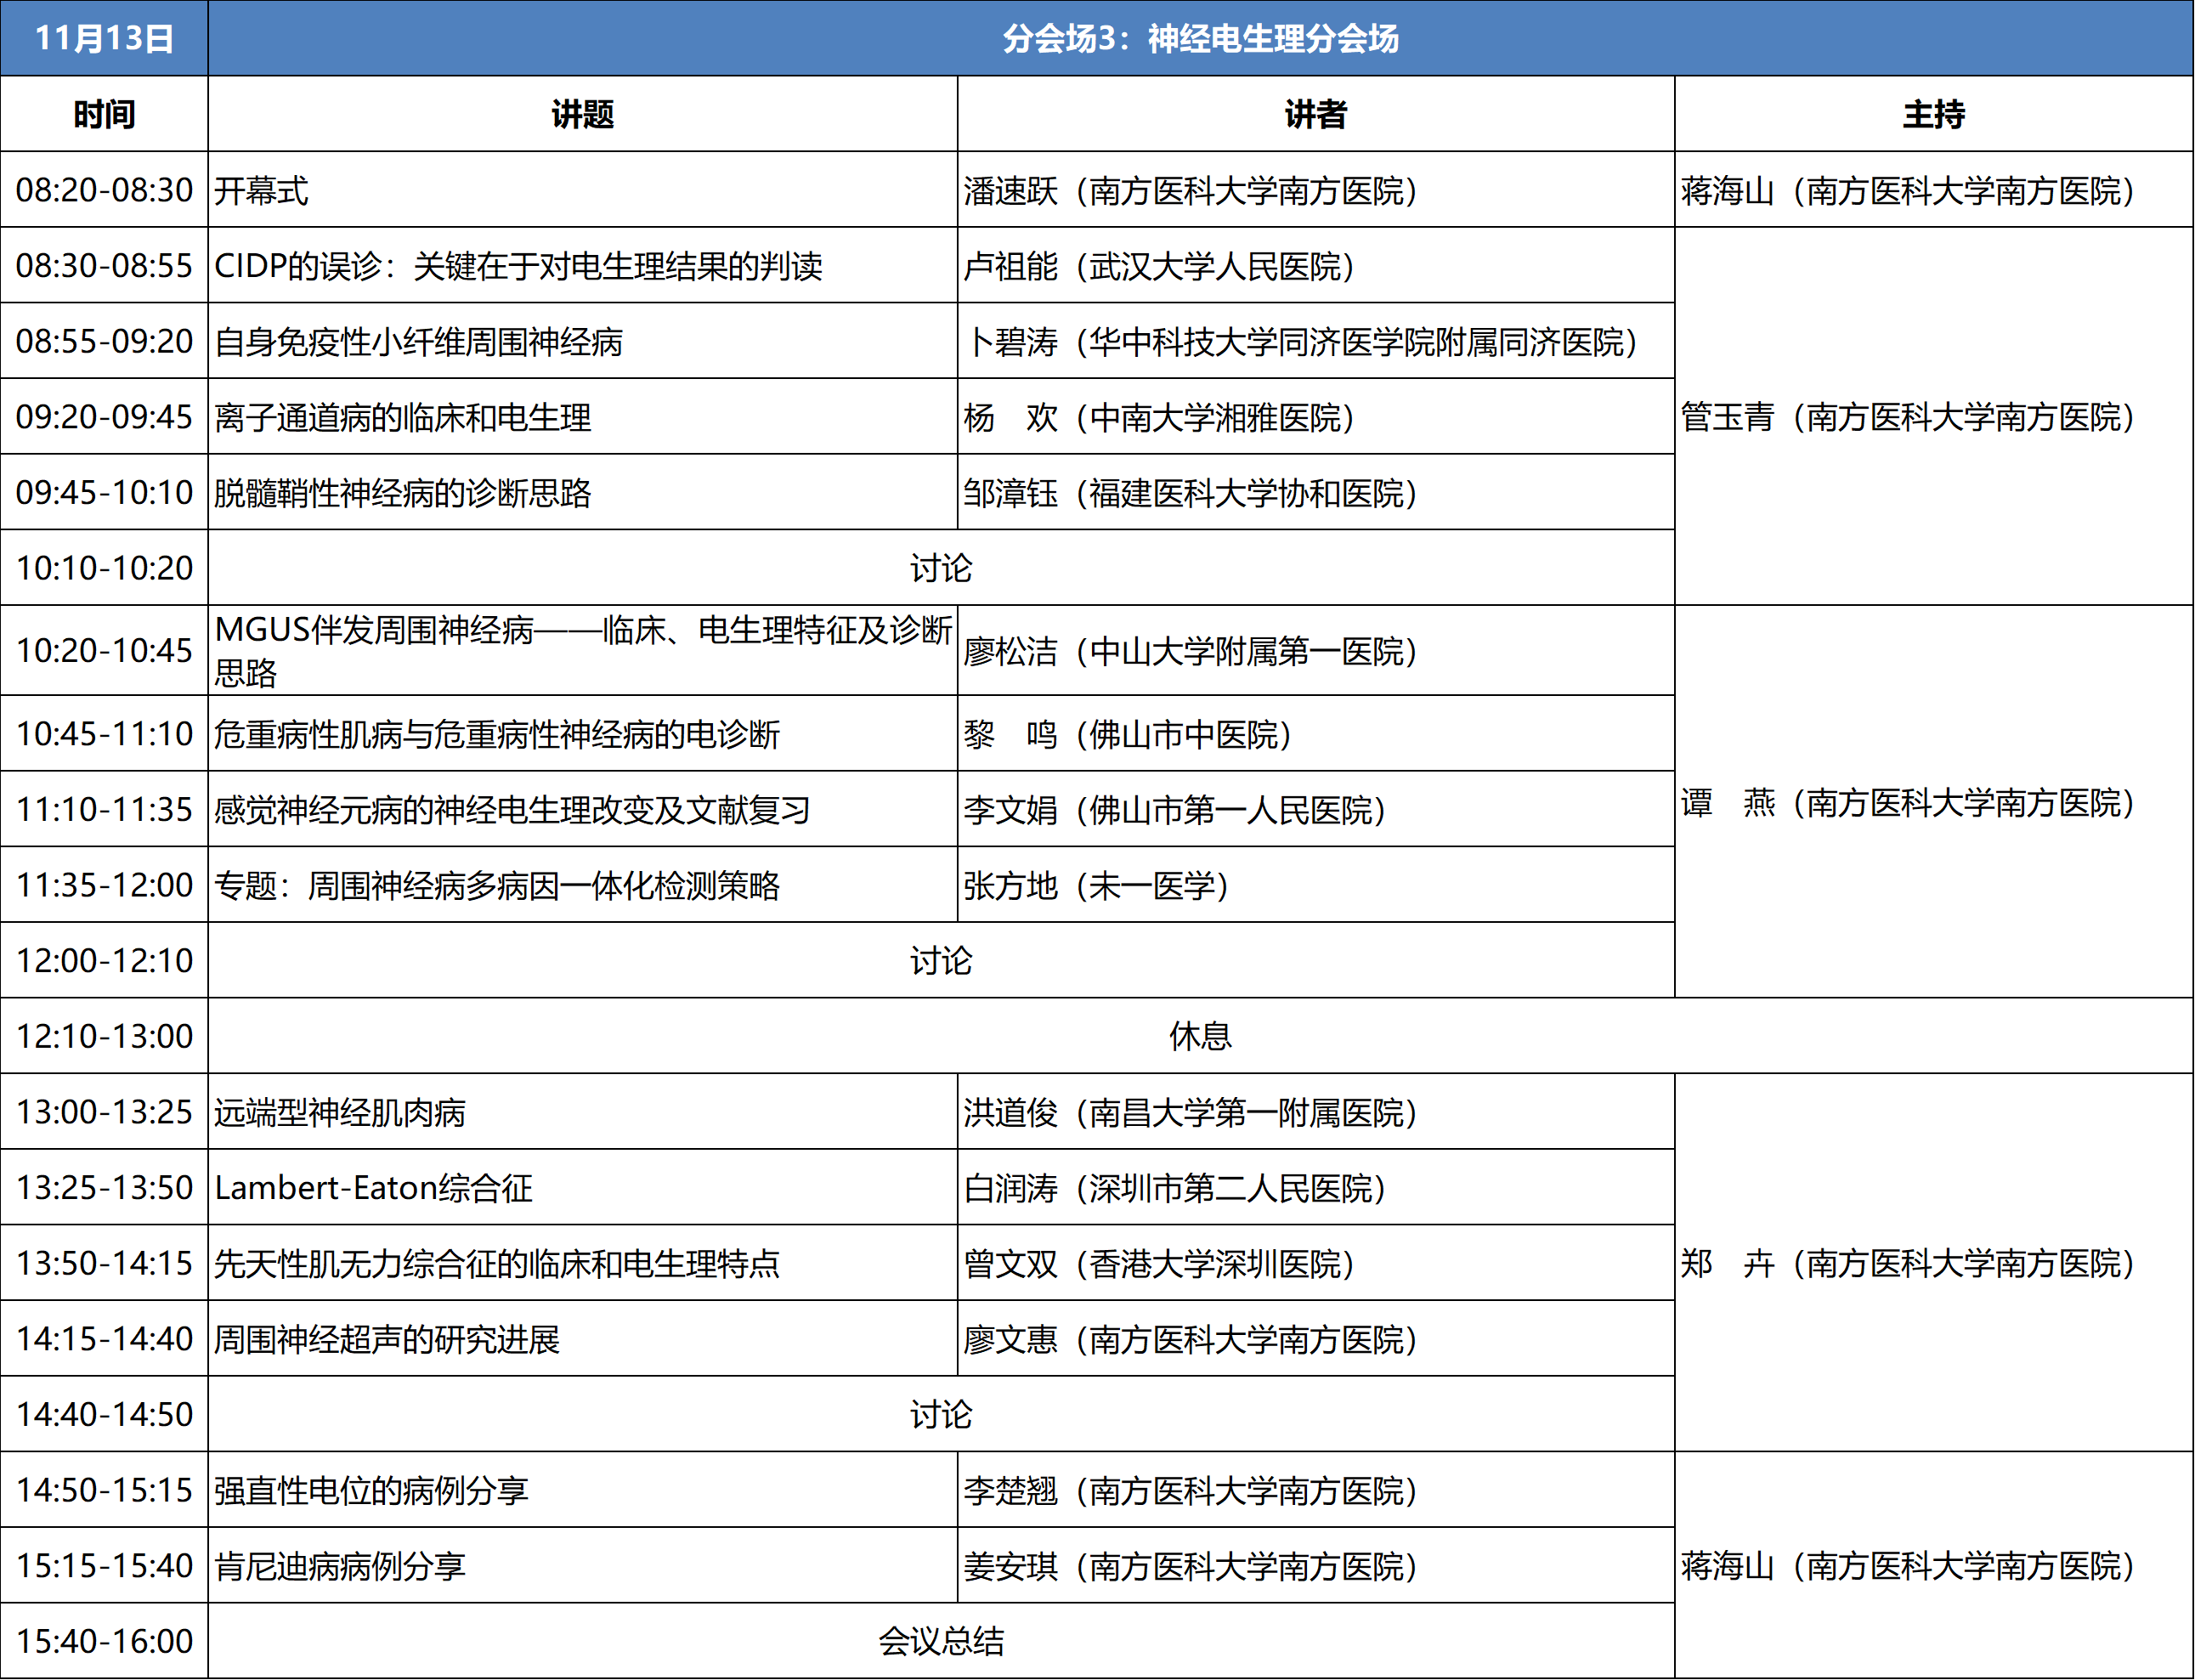The image size is (2195, 1680).
Task: Select speaker 杨欢（中南大学湘雅医院）
Action: (x=1316, y=417)
